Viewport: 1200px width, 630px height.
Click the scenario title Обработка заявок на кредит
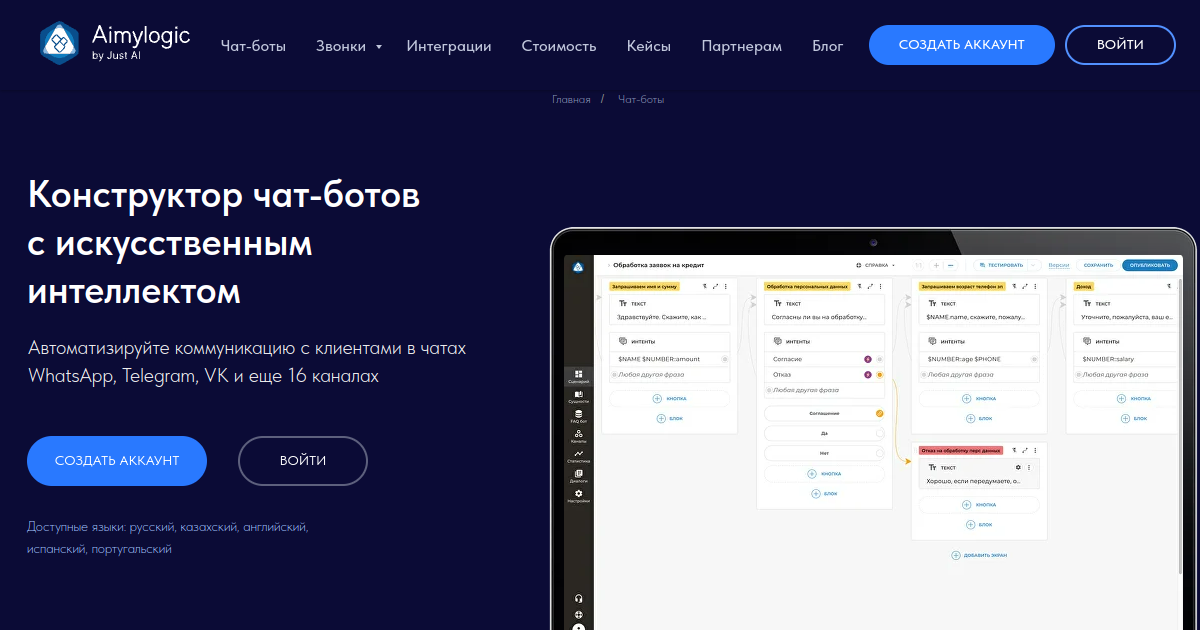point(659,265)
